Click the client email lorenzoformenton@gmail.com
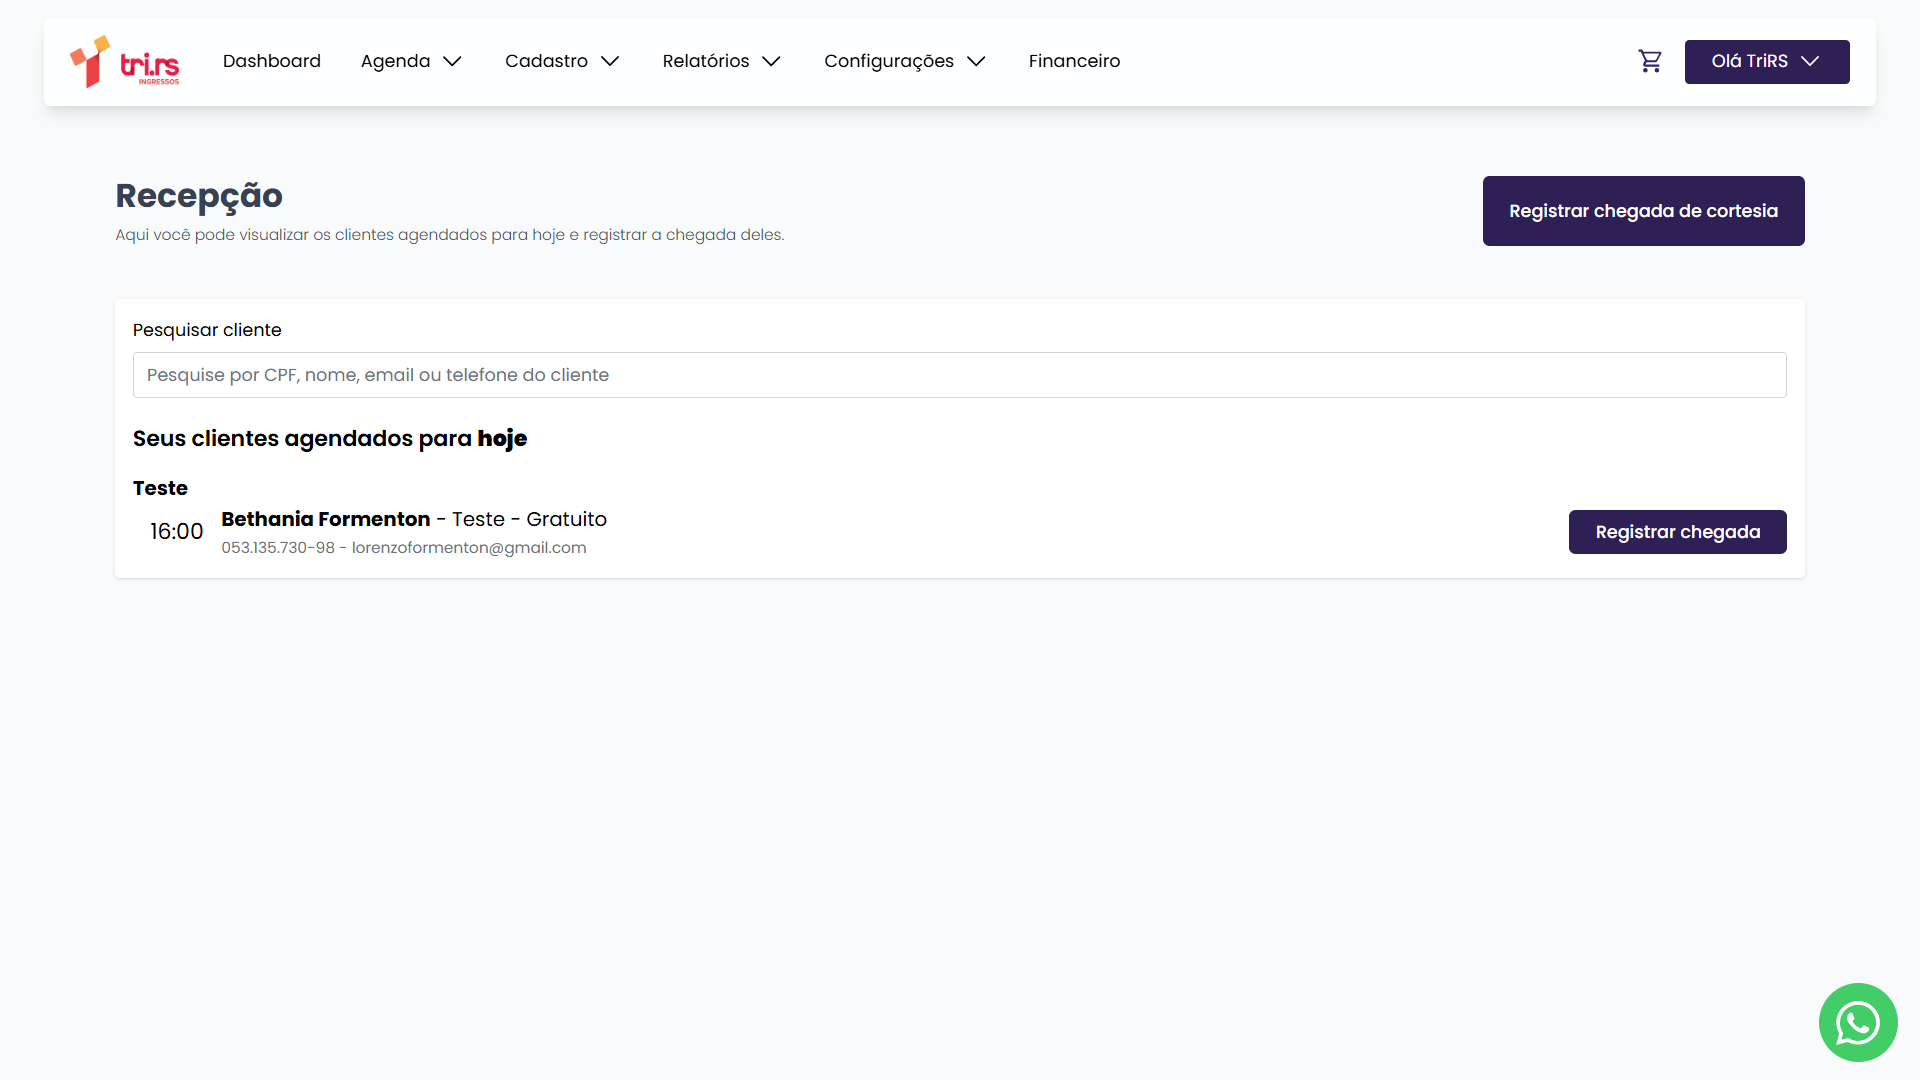 469,548
